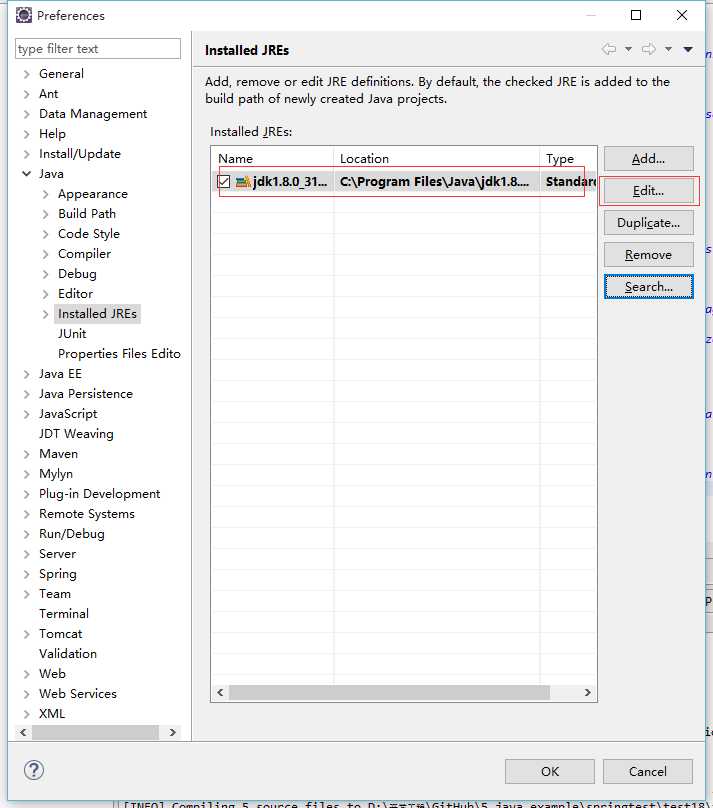The width and height of the screenshot is (713, 808).
Task: Expand the General tree node
Action: pos(27,74)
